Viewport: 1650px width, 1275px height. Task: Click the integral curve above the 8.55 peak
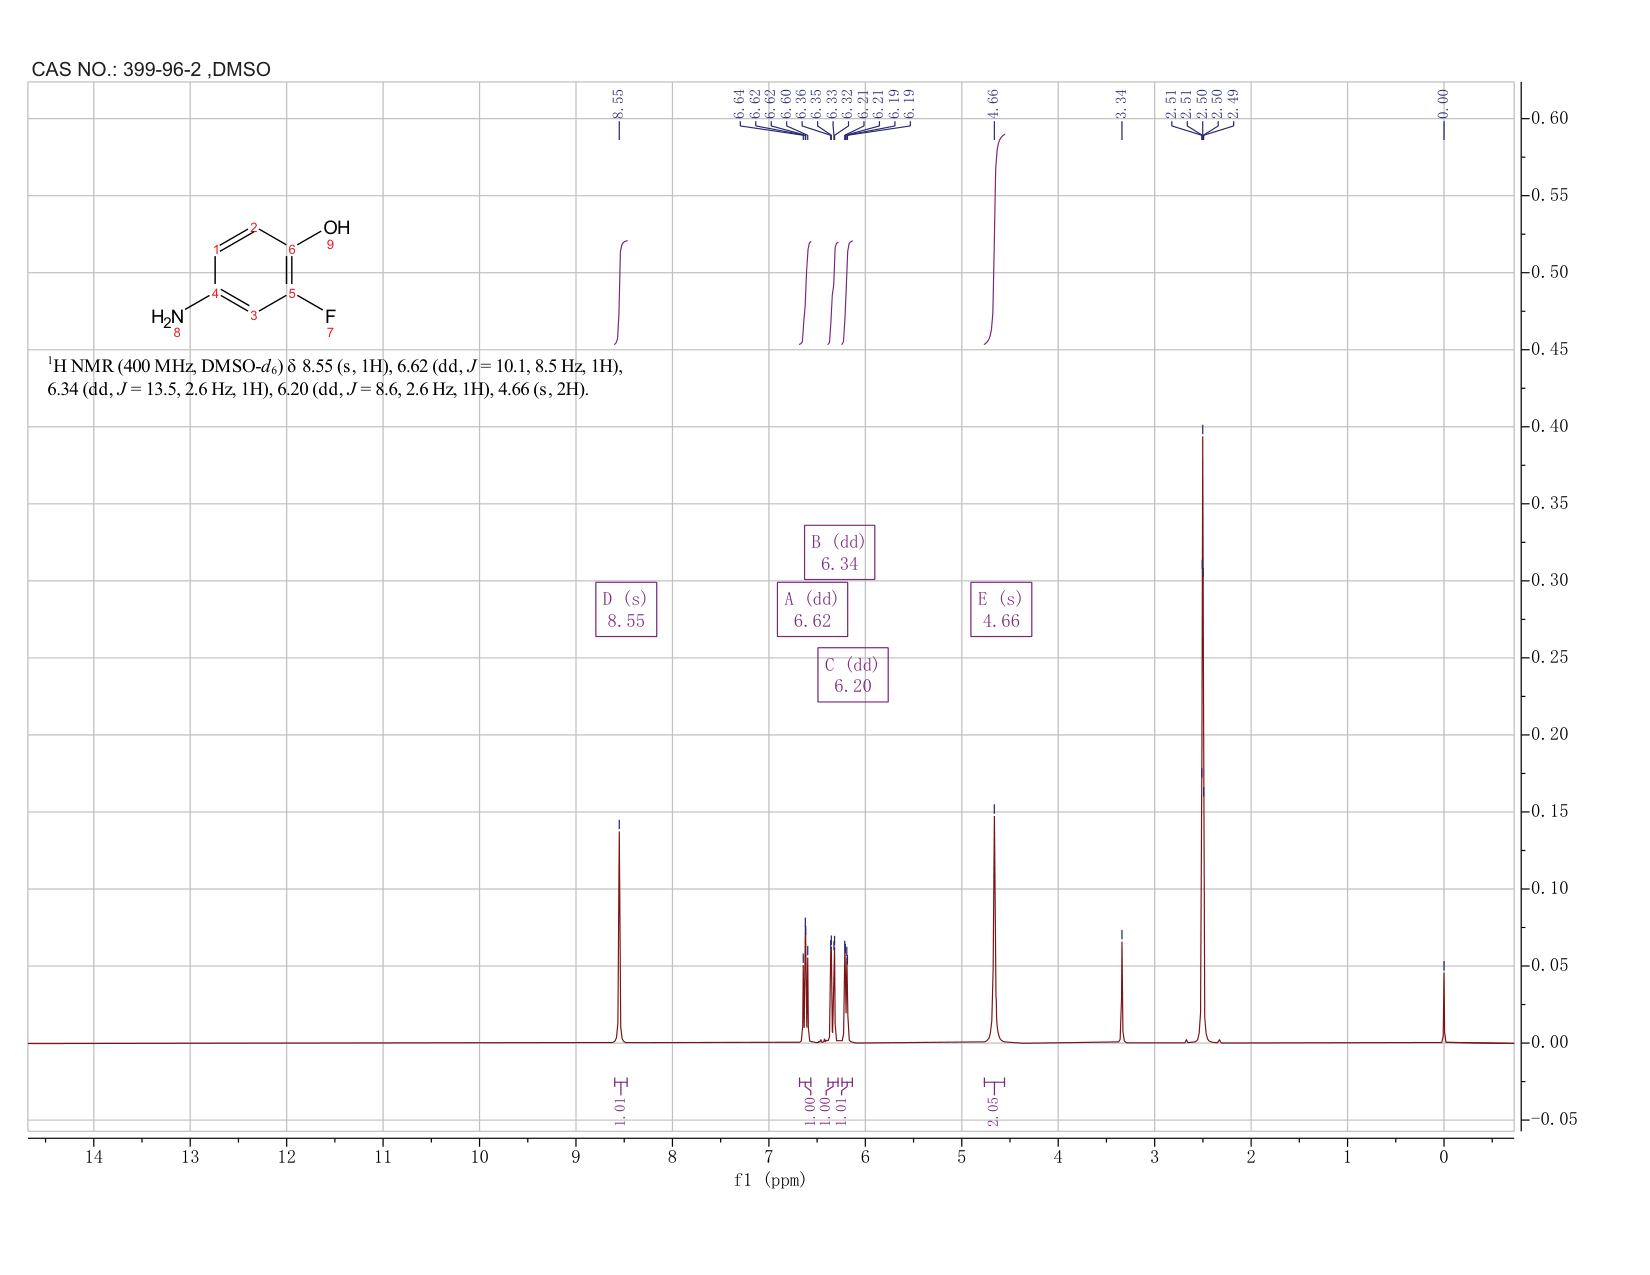pos(620,293)
